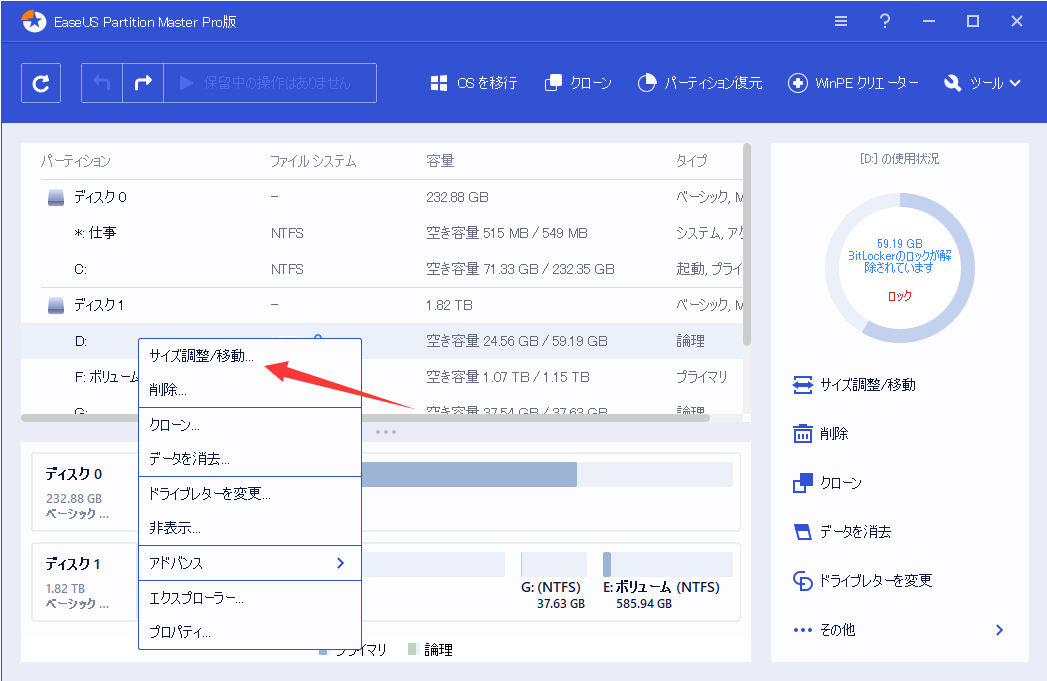The height and width of the screenshot is (681, 1047).
Task: Click the refresh operations icon
Action: click(40, 82)
